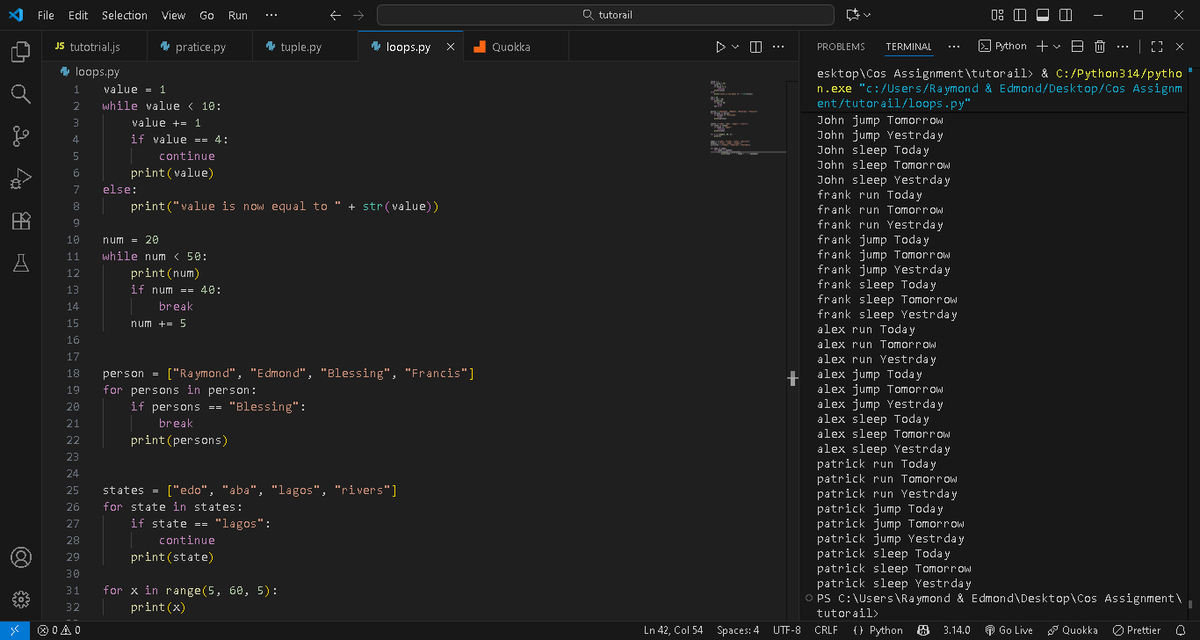
Task: Split the terminal
Action: click(1076, 46)
